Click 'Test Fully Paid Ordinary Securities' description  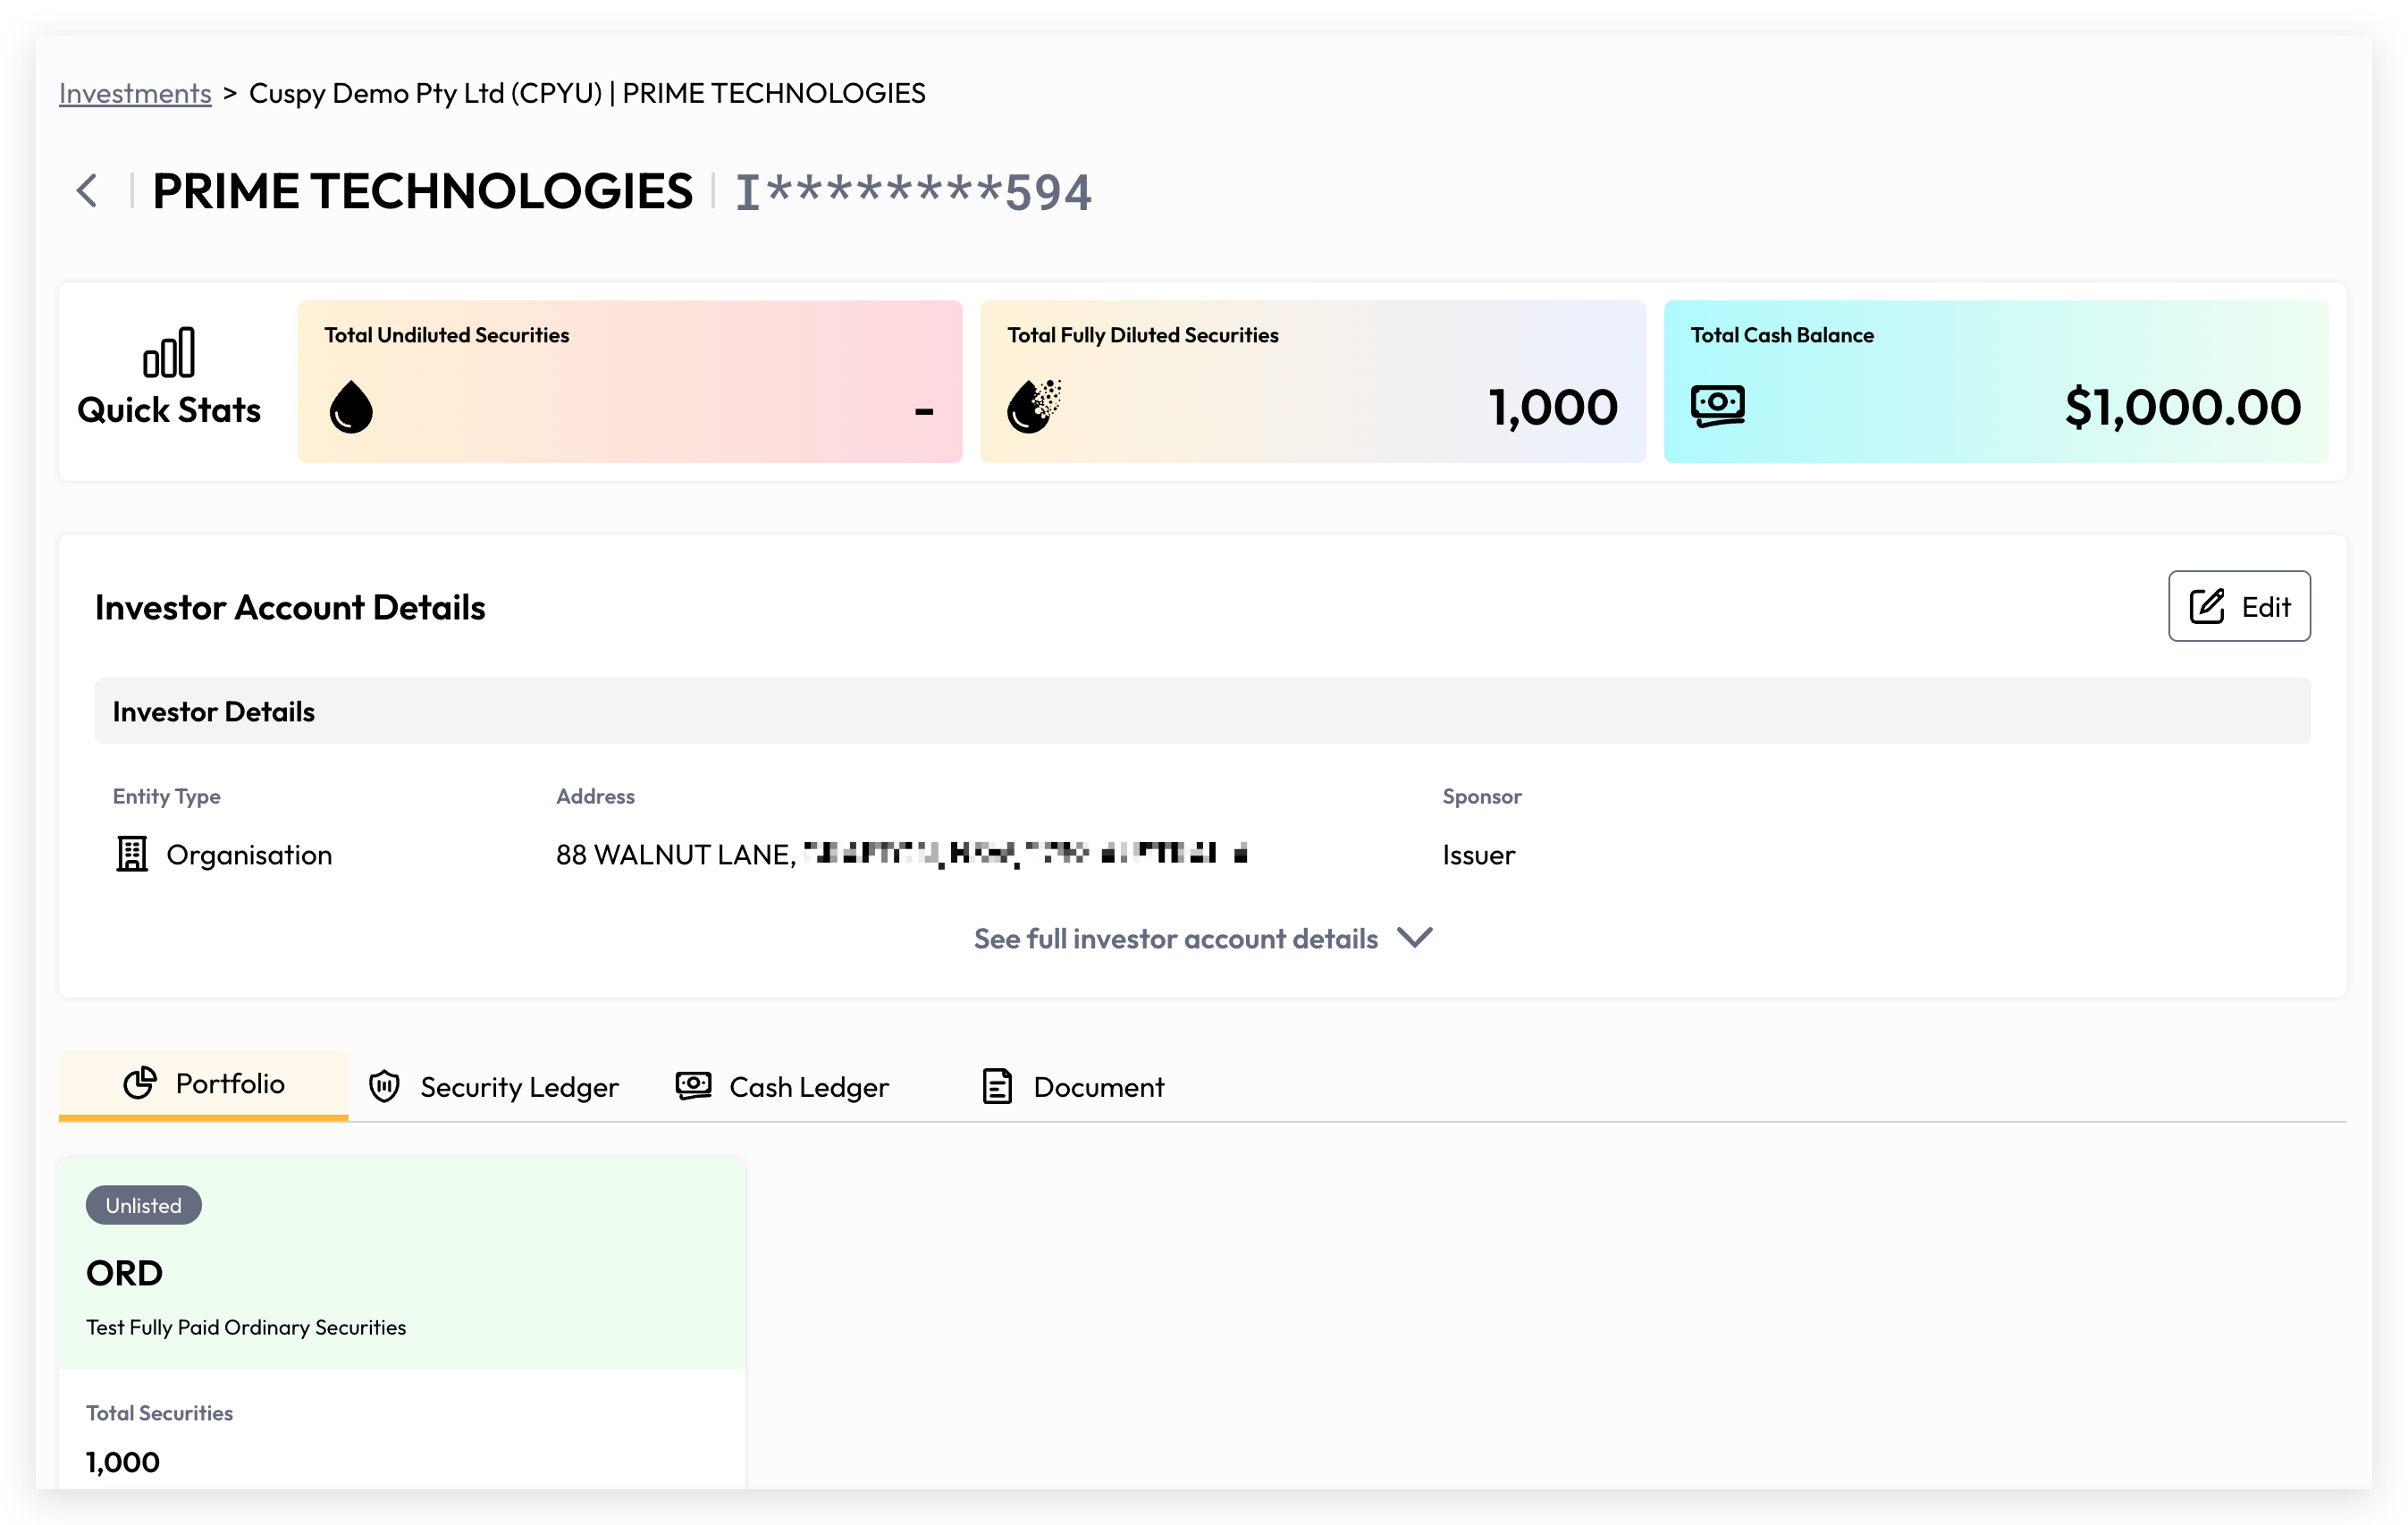[x=246, y=1327]
